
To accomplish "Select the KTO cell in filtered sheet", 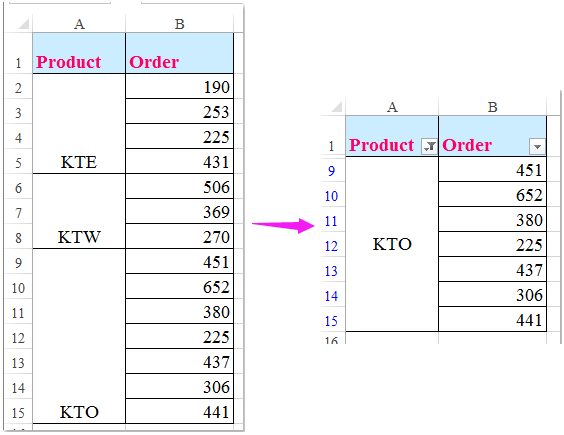I will (392, 244).
